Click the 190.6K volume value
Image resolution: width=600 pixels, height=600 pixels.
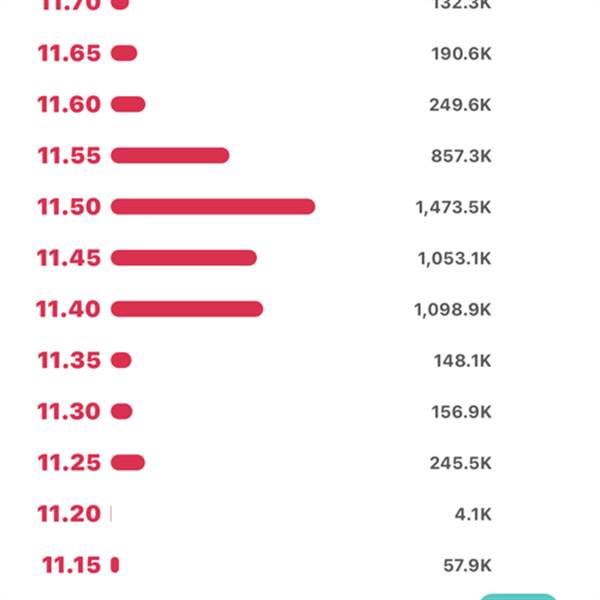(461, 54)
